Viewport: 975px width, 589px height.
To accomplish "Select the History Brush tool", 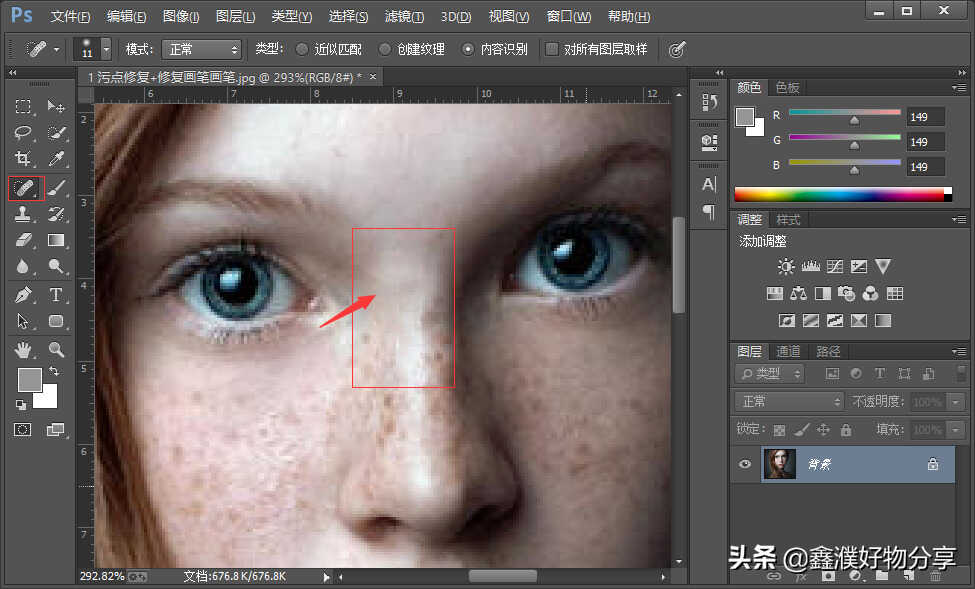I will tap(56, 214).
